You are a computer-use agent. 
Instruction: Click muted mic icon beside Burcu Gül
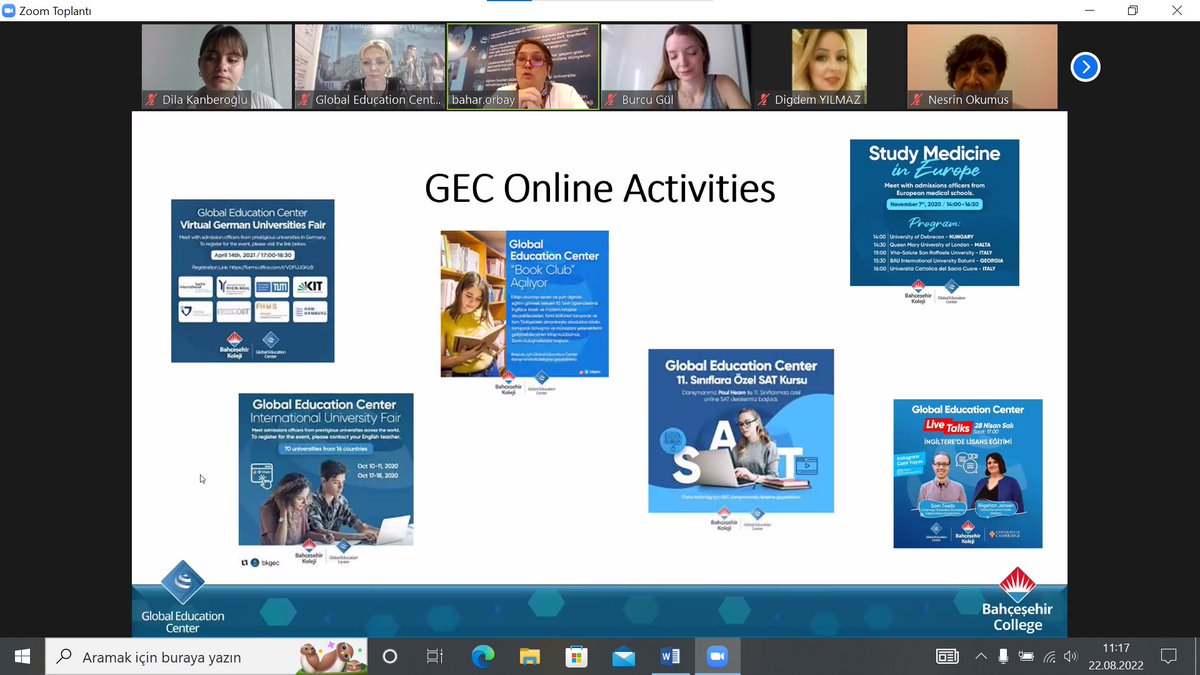[610, 99]
